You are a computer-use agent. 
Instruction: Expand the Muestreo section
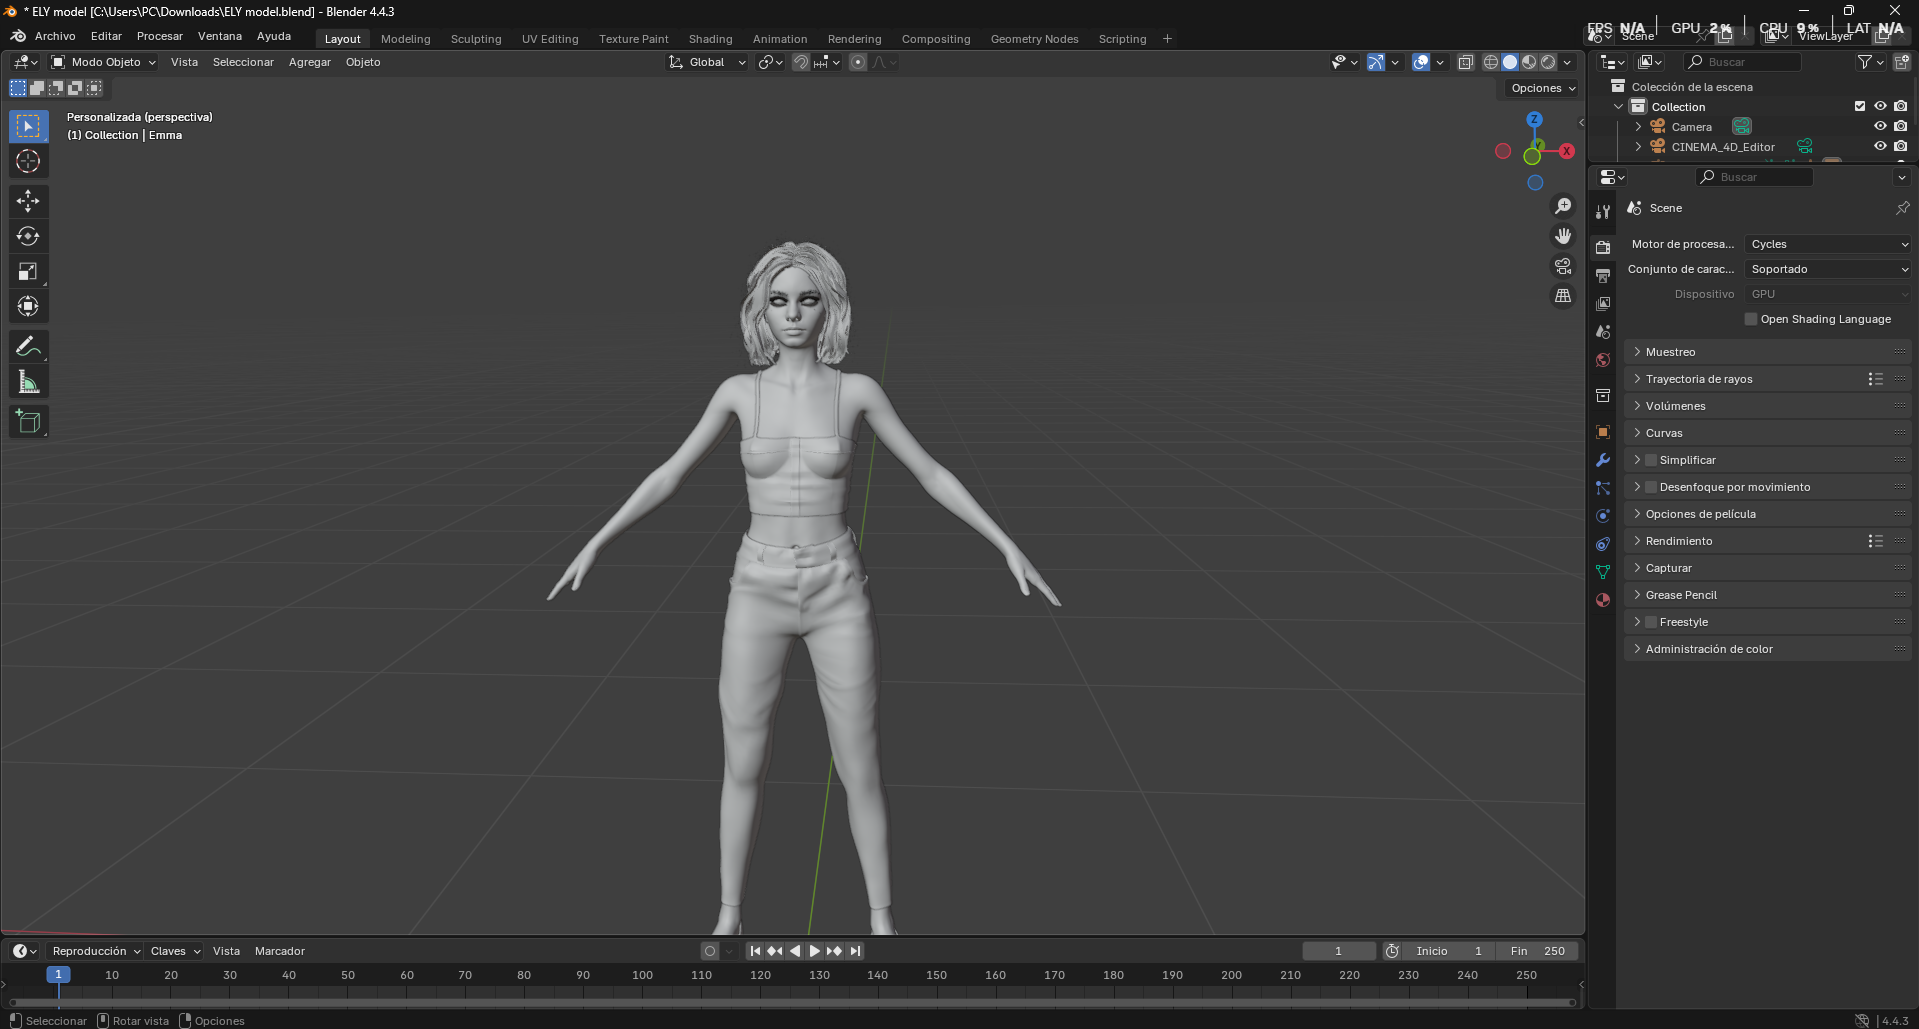click(x=1668, y=351)
